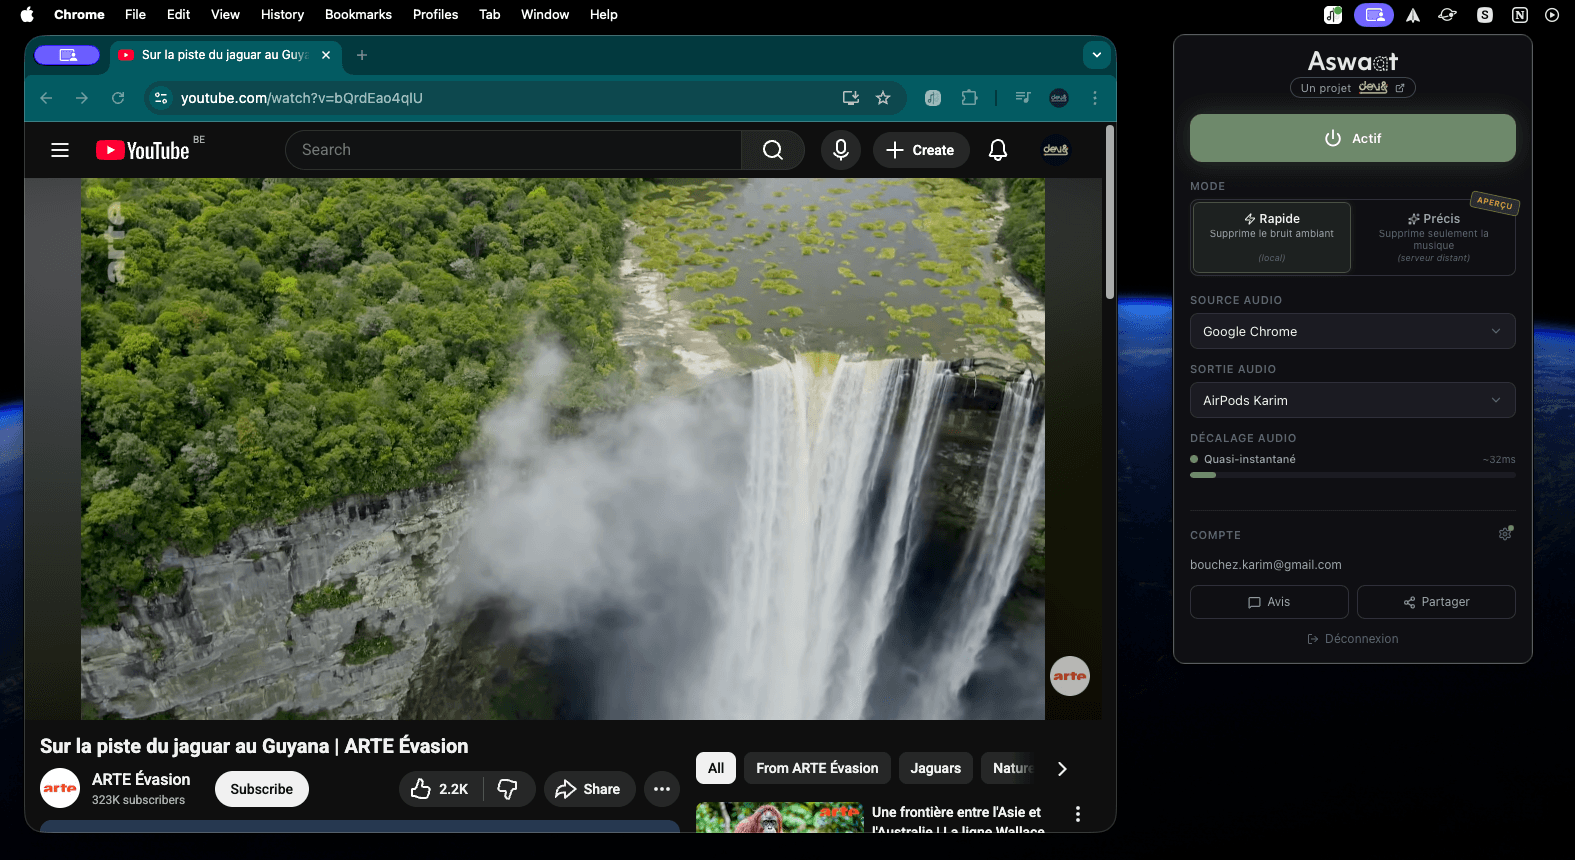Click the YouTube logo
Screen dimensions: 1575x860
[143, 150]
